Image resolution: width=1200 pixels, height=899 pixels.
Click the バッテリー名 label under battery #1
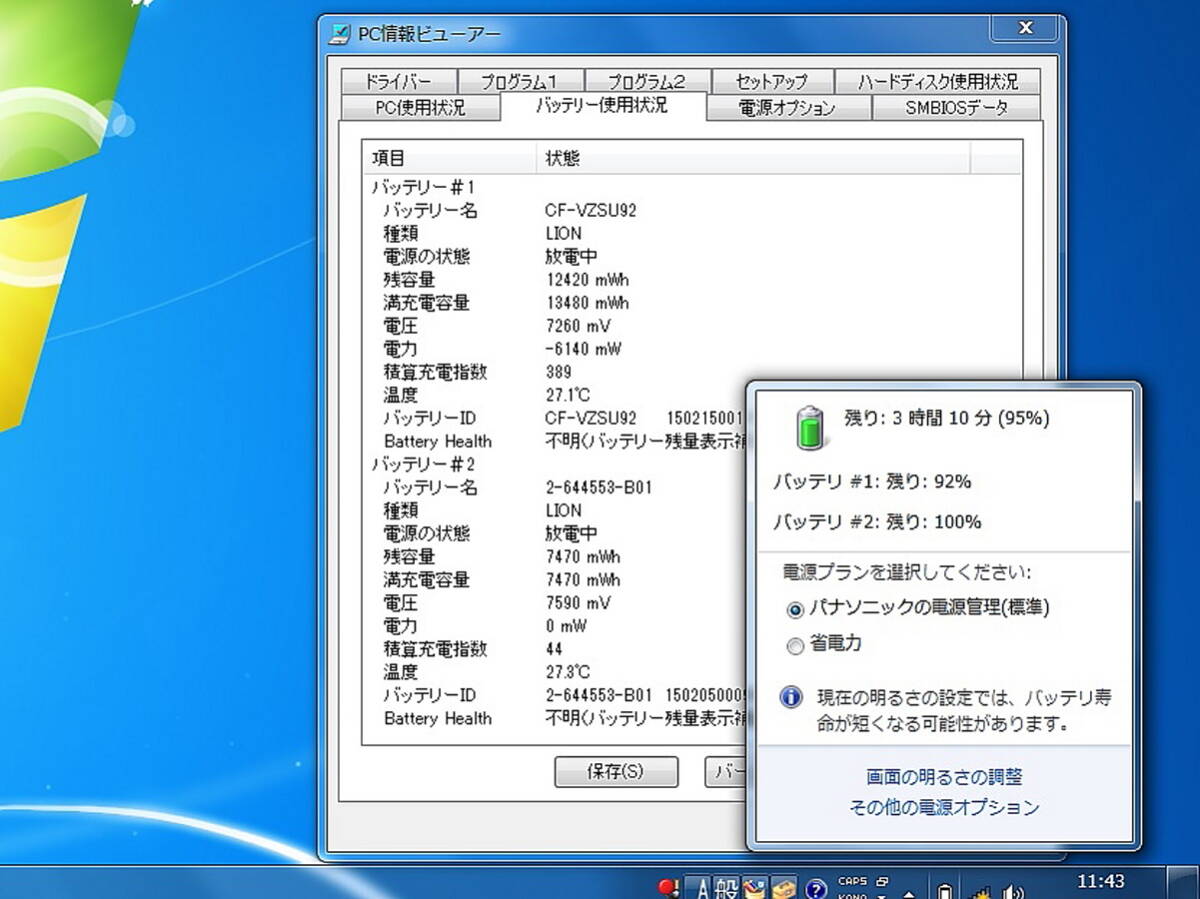coord(431,211)
